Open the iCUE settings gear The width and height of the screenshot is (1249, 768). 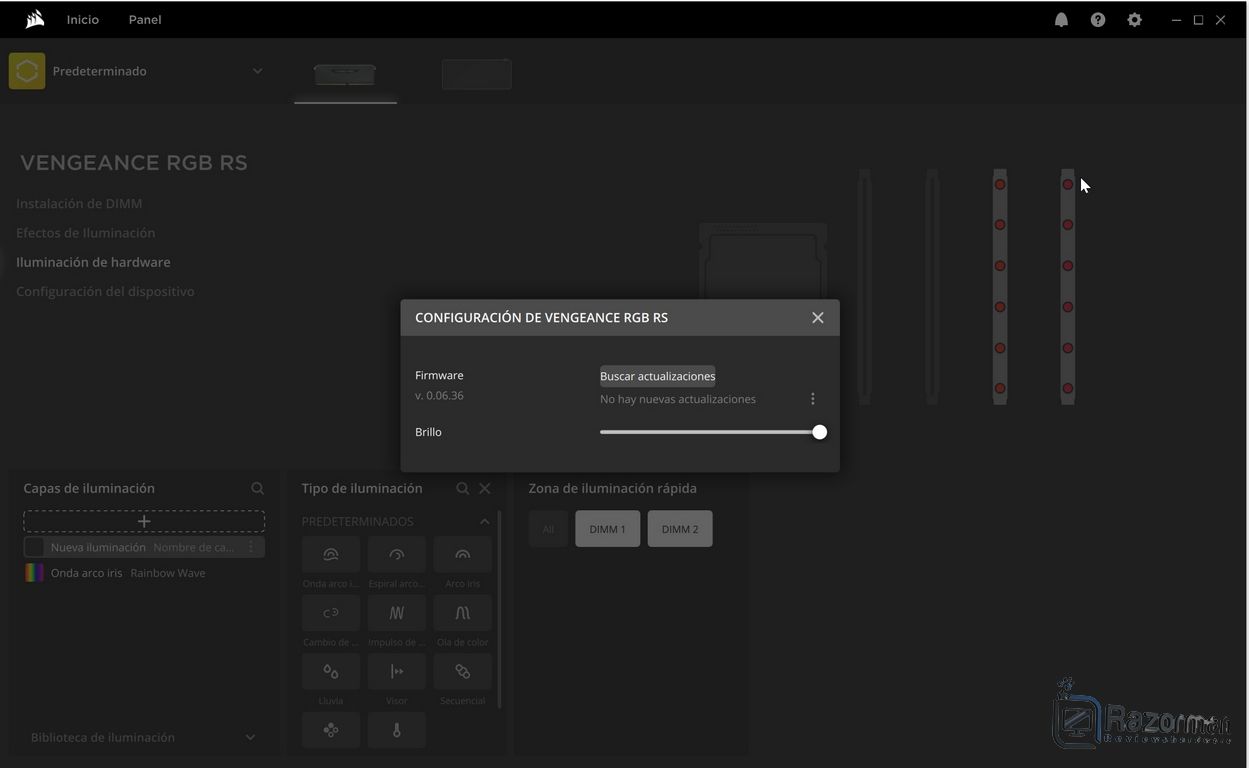click(1134, 19)
